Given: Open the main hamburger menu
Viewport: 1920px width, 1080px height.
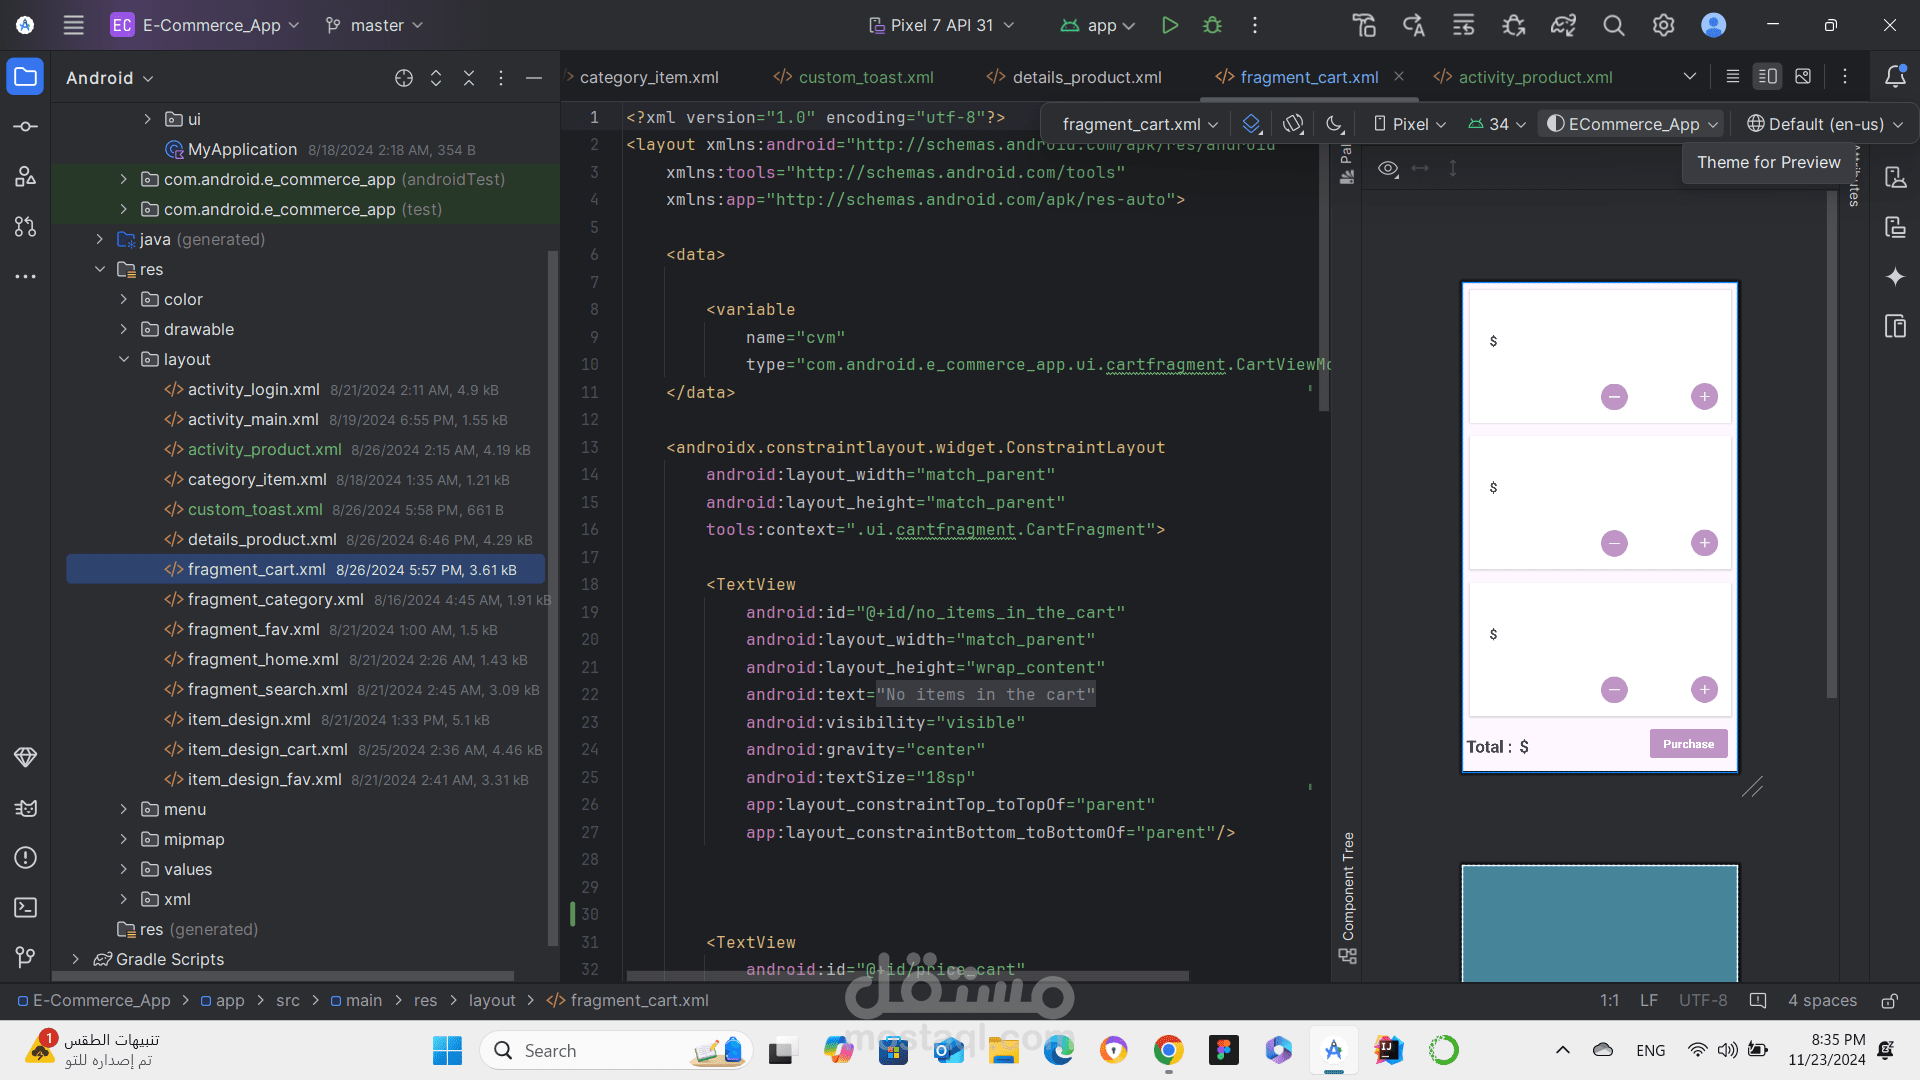Looking at the screenshot, I should 73,25.
